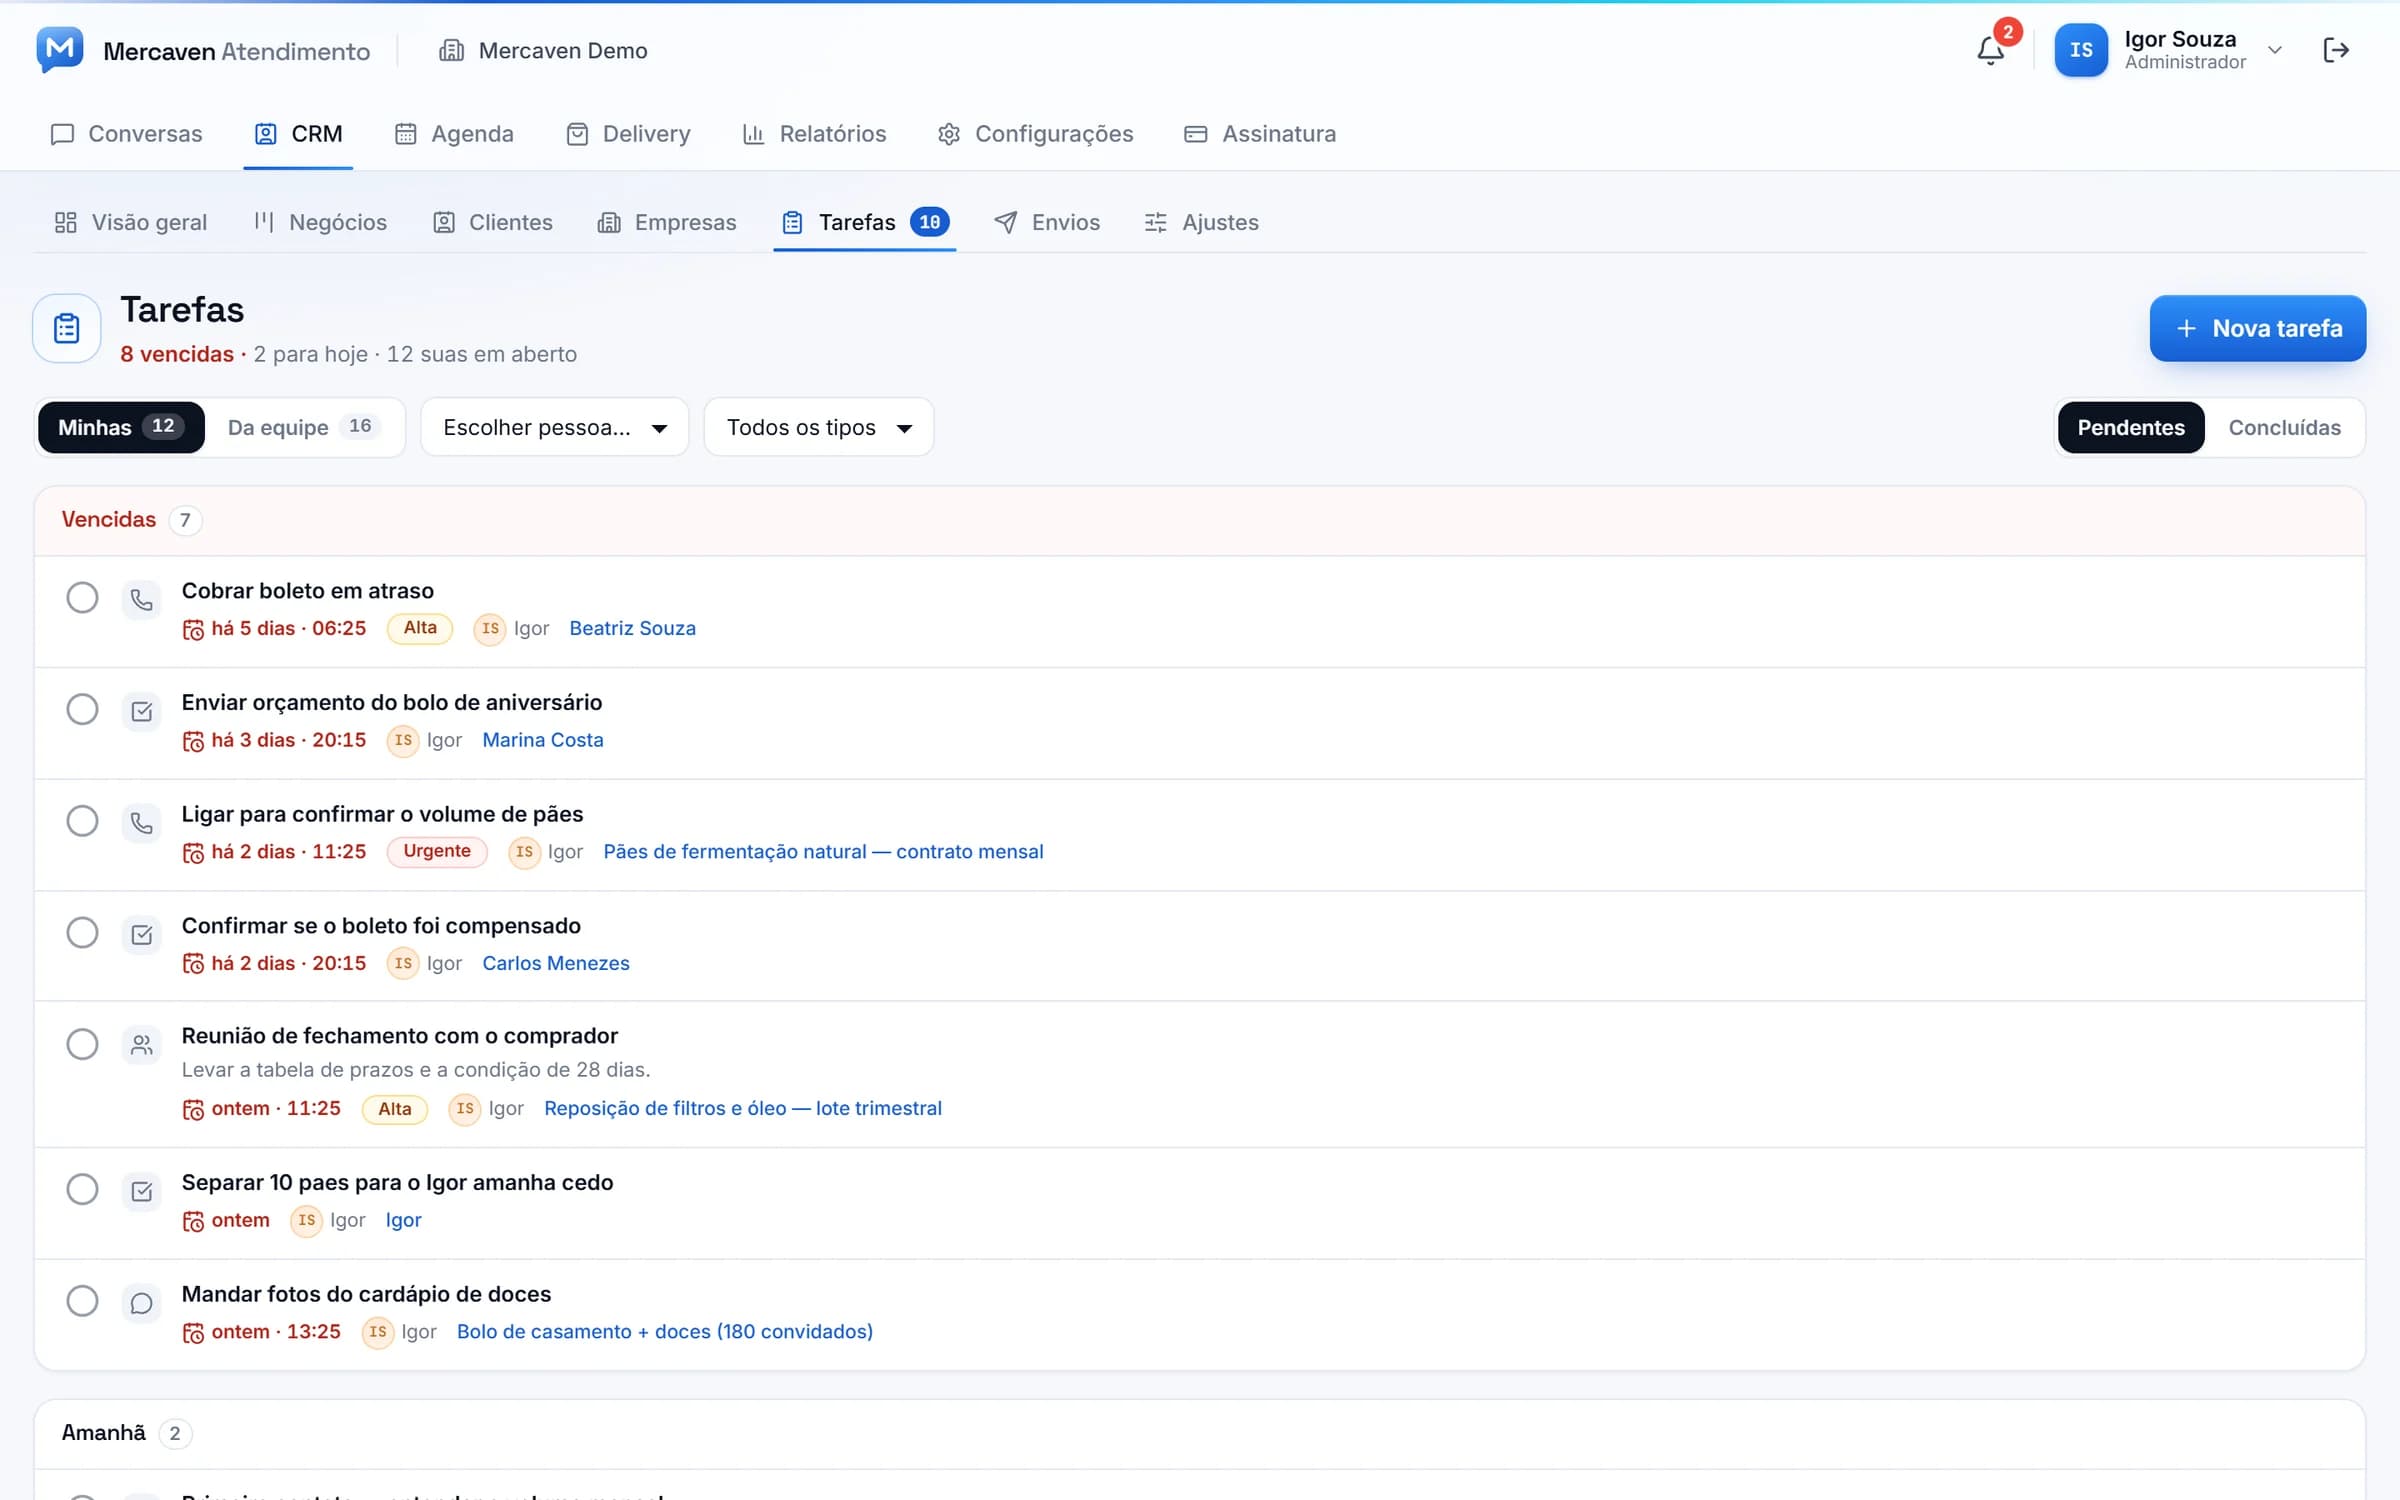Click phone icon on Ligar para confirmar task
The height and width of the screenshot is (1500, 2400).
point(141,823)
